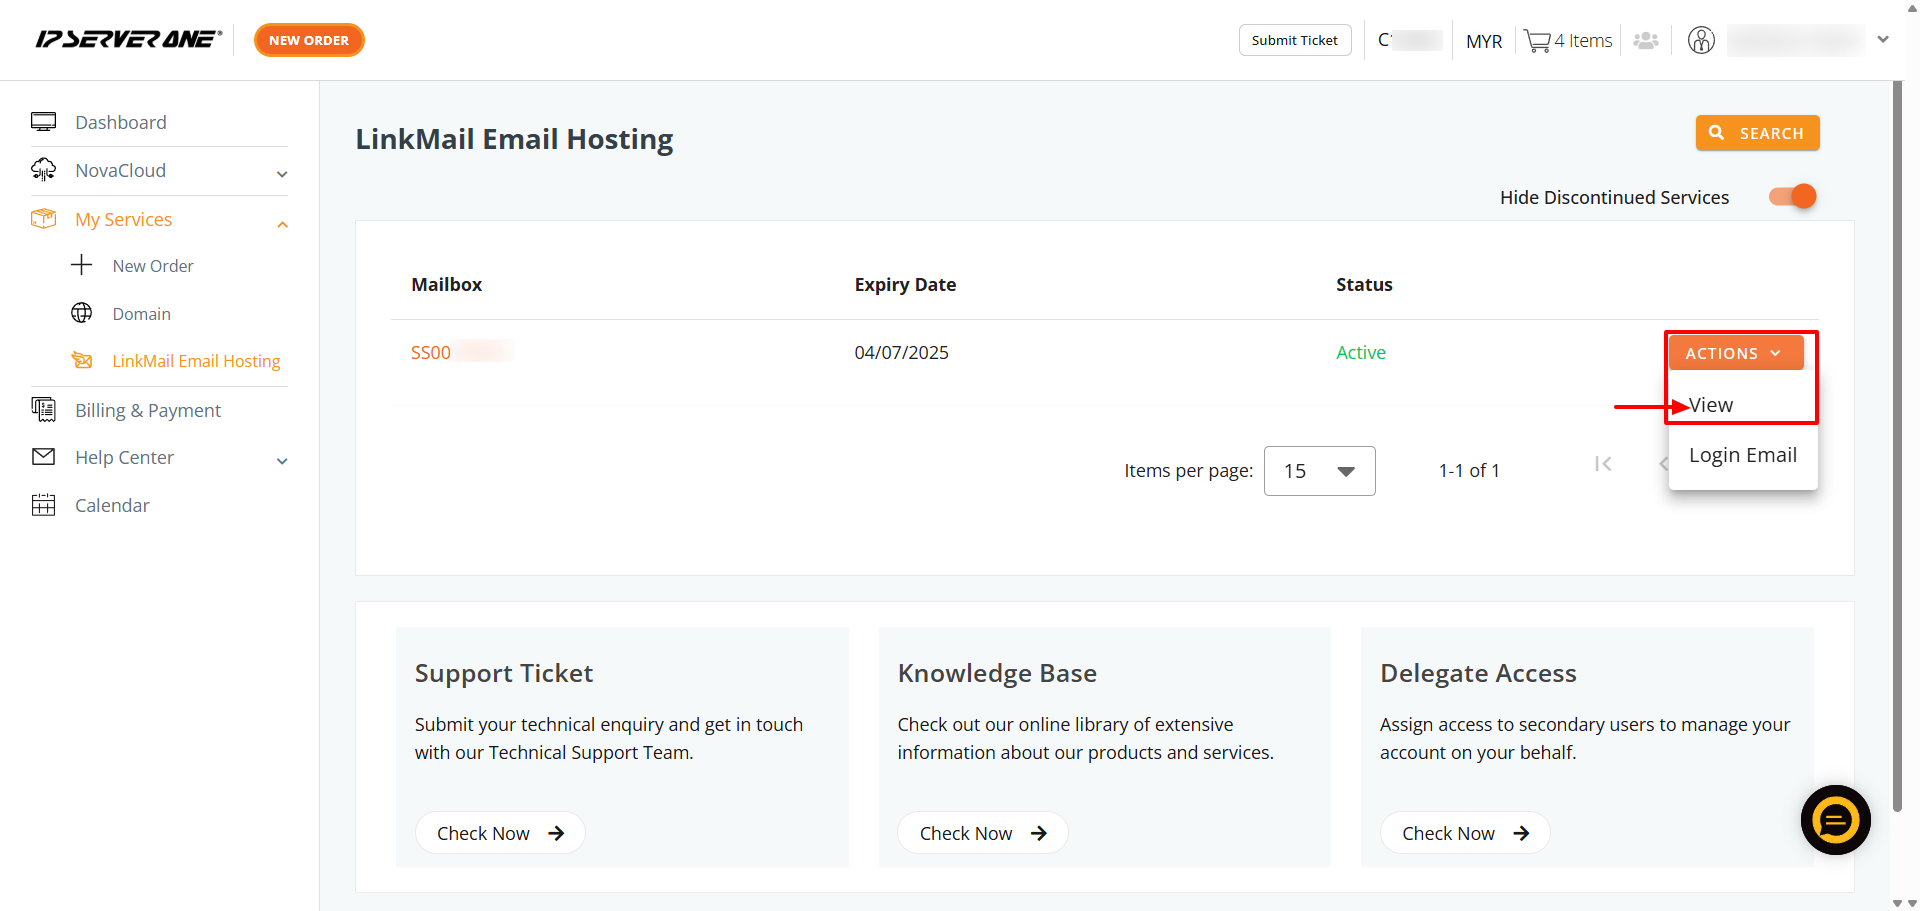This screenshot has height=911, width=1920.
Task: Open LinkMail Email Hosting sidebar item
Action: coord(196,361)
